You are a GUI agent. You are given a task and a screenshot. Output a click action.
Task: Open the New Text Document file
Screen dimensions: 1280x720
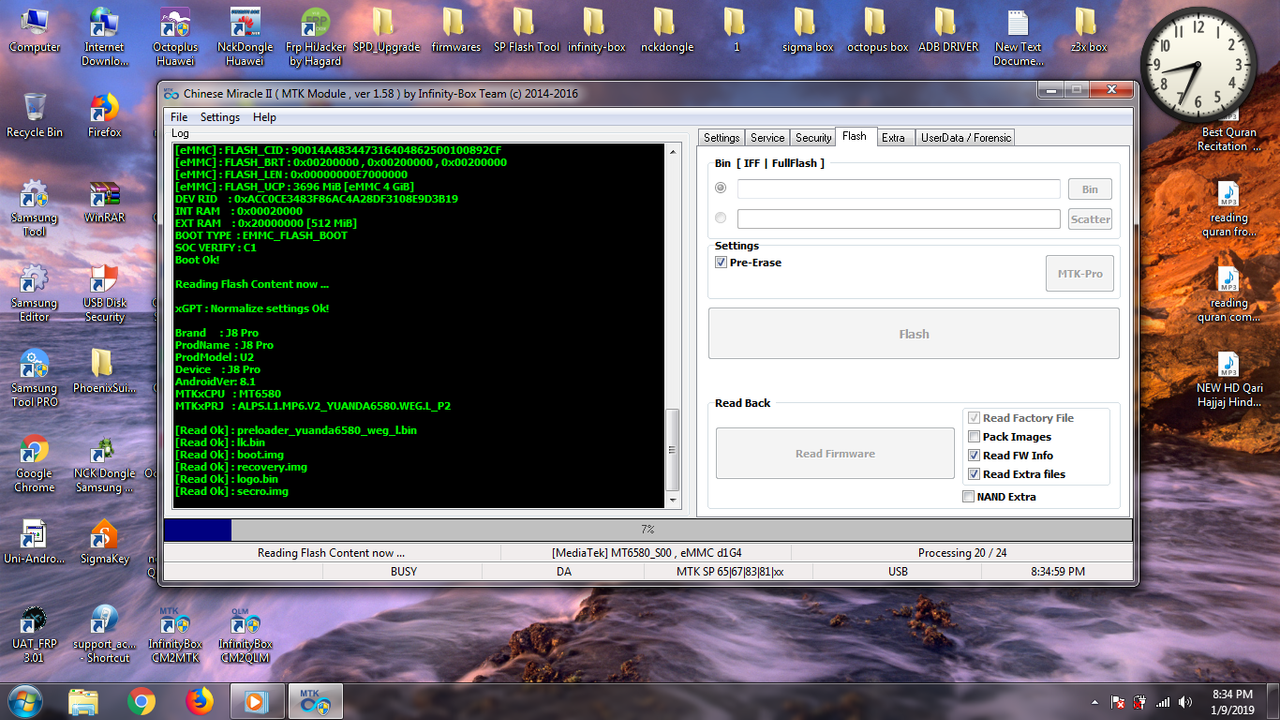(1018, 38)
